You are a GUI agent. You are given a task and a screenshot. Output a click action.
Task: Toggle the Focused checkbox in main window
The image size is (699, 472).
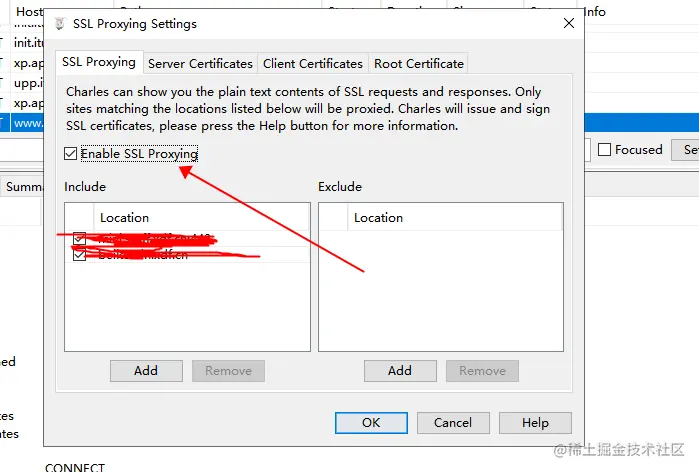[604, 150]
